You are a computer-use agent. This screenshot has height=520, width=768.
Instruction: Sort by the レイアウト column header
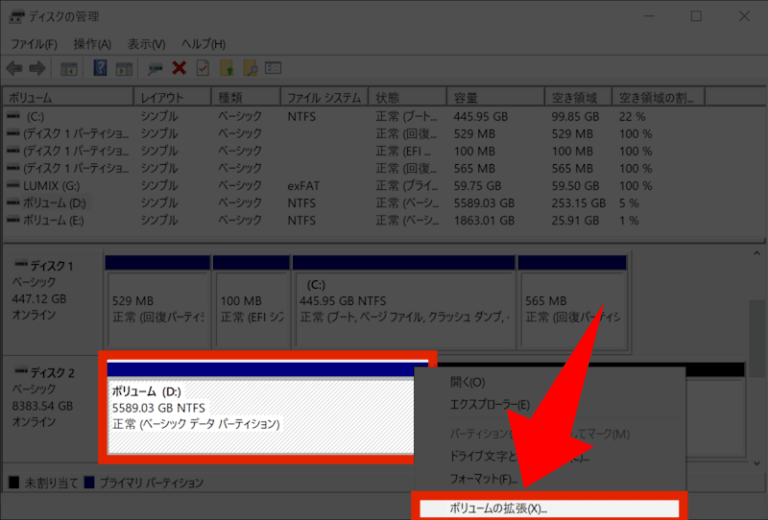coord(172,97)
